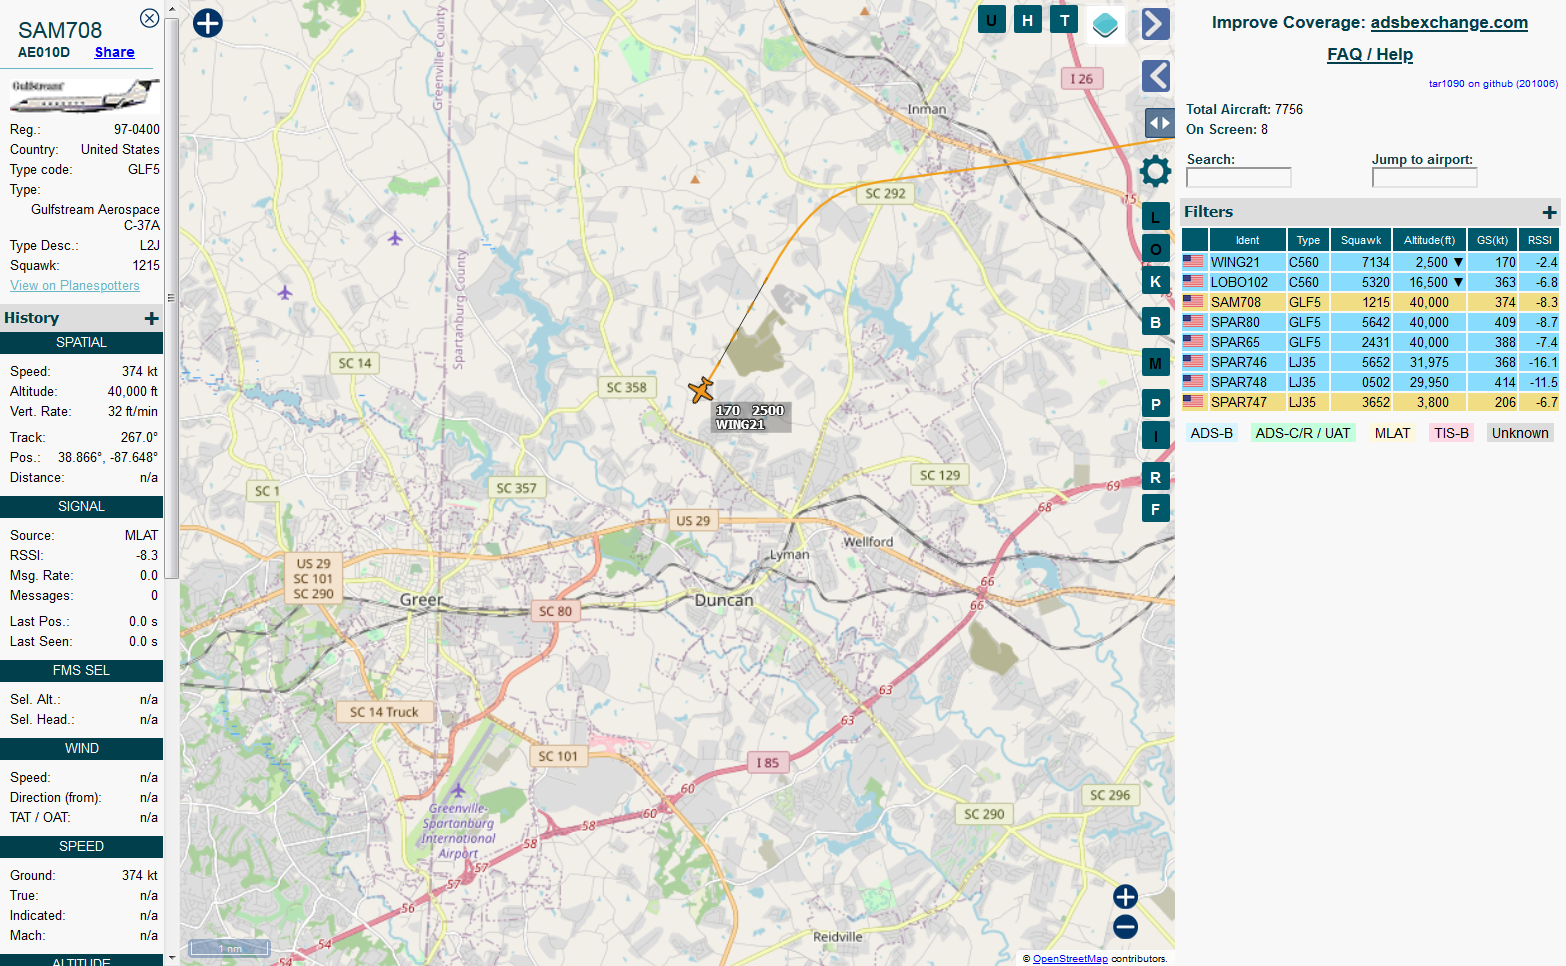Zoom in with the map plus button
The width and height of the screenshot is (1566, 966).
1126,897
